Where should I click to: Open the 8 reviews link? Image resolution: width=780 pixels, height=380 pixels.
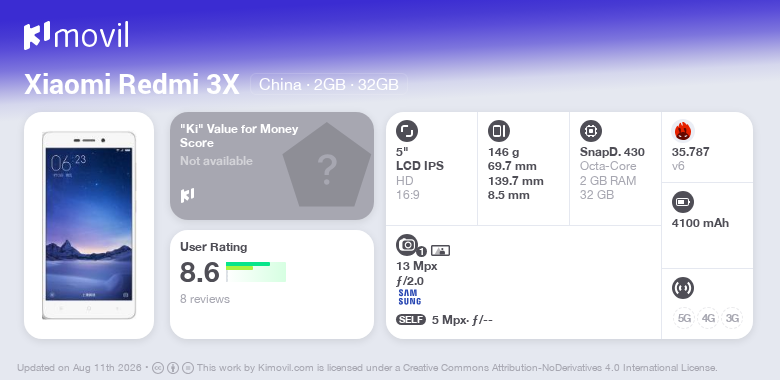[x=205, y=299]
